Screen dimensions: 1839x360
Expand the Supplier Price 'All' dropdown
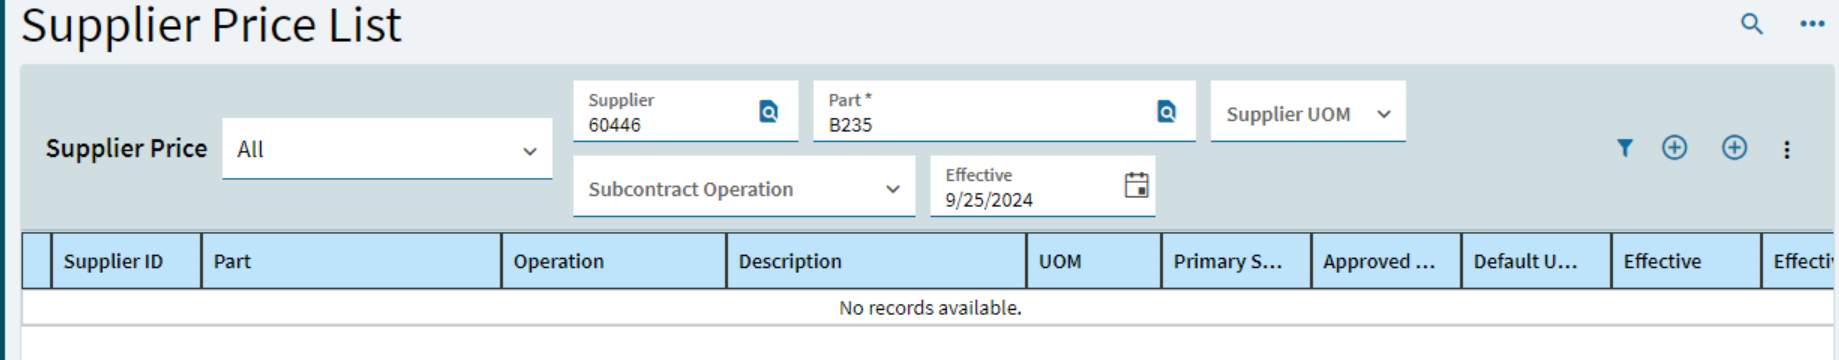click(387, 149)
